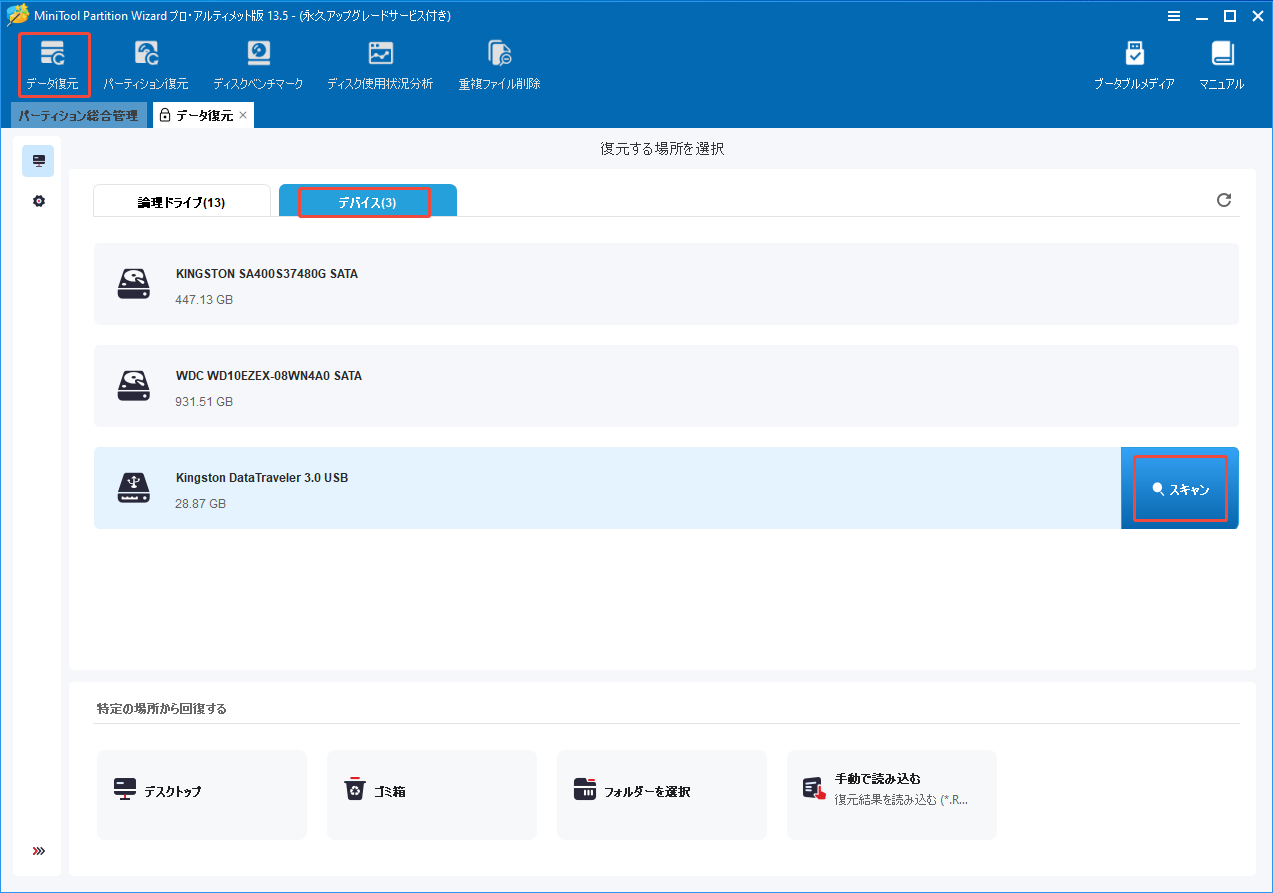This screenshot has width=1273, height=893.
Task: Click the スキャン button for Kingston DataTraveler
Action: (x=1180, y=488)
